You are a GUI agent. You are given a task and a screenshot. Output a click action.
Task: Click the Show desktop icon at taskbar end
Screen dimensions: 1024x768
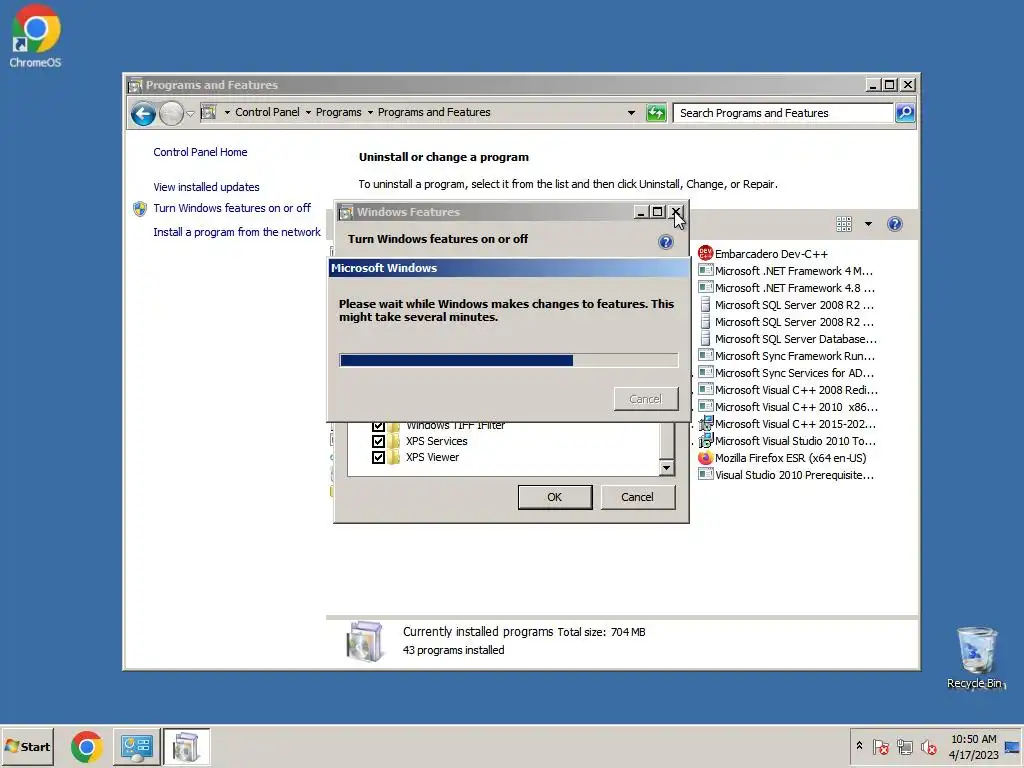pos(1013,747)
